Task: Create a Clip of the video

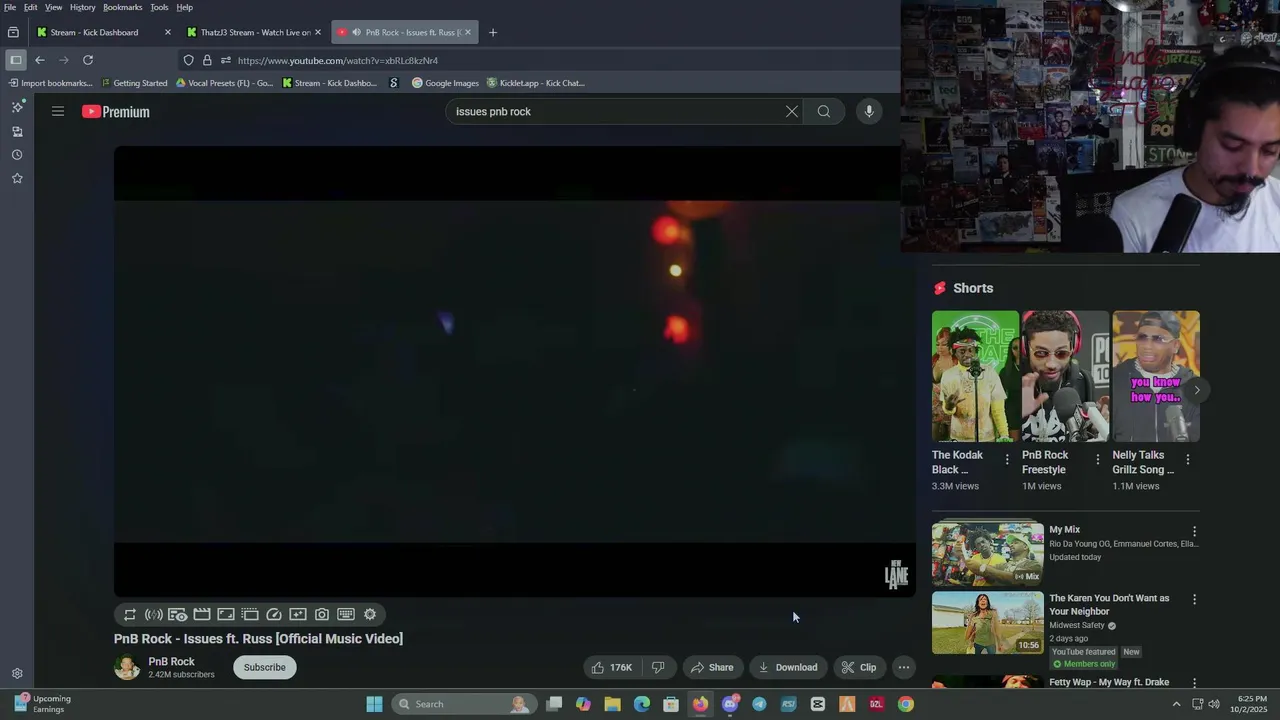Action: (858, 668)
